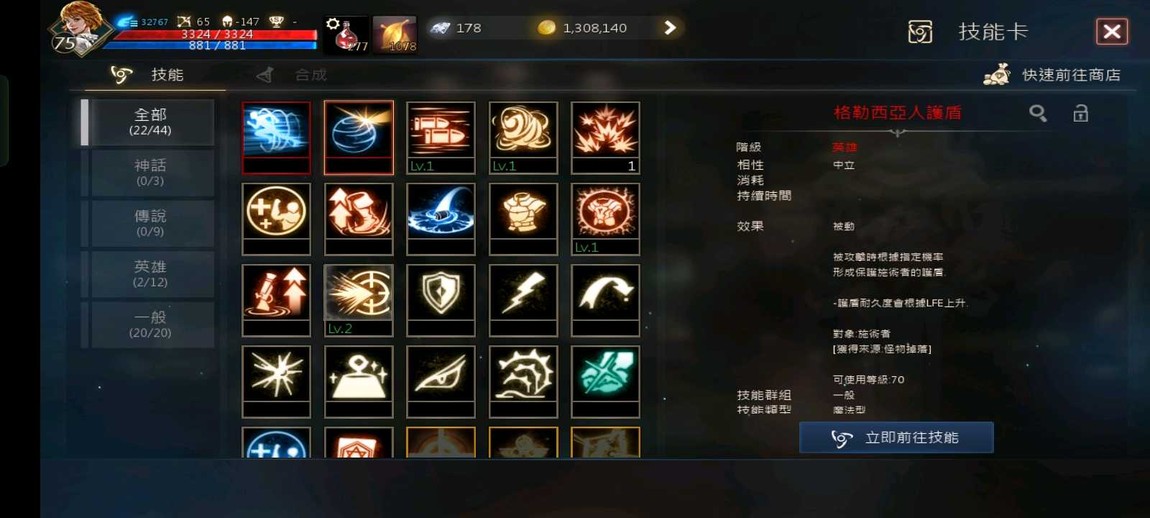
Task: Expand currency list with the arrow chevron
Action: [x=670, y=28]
